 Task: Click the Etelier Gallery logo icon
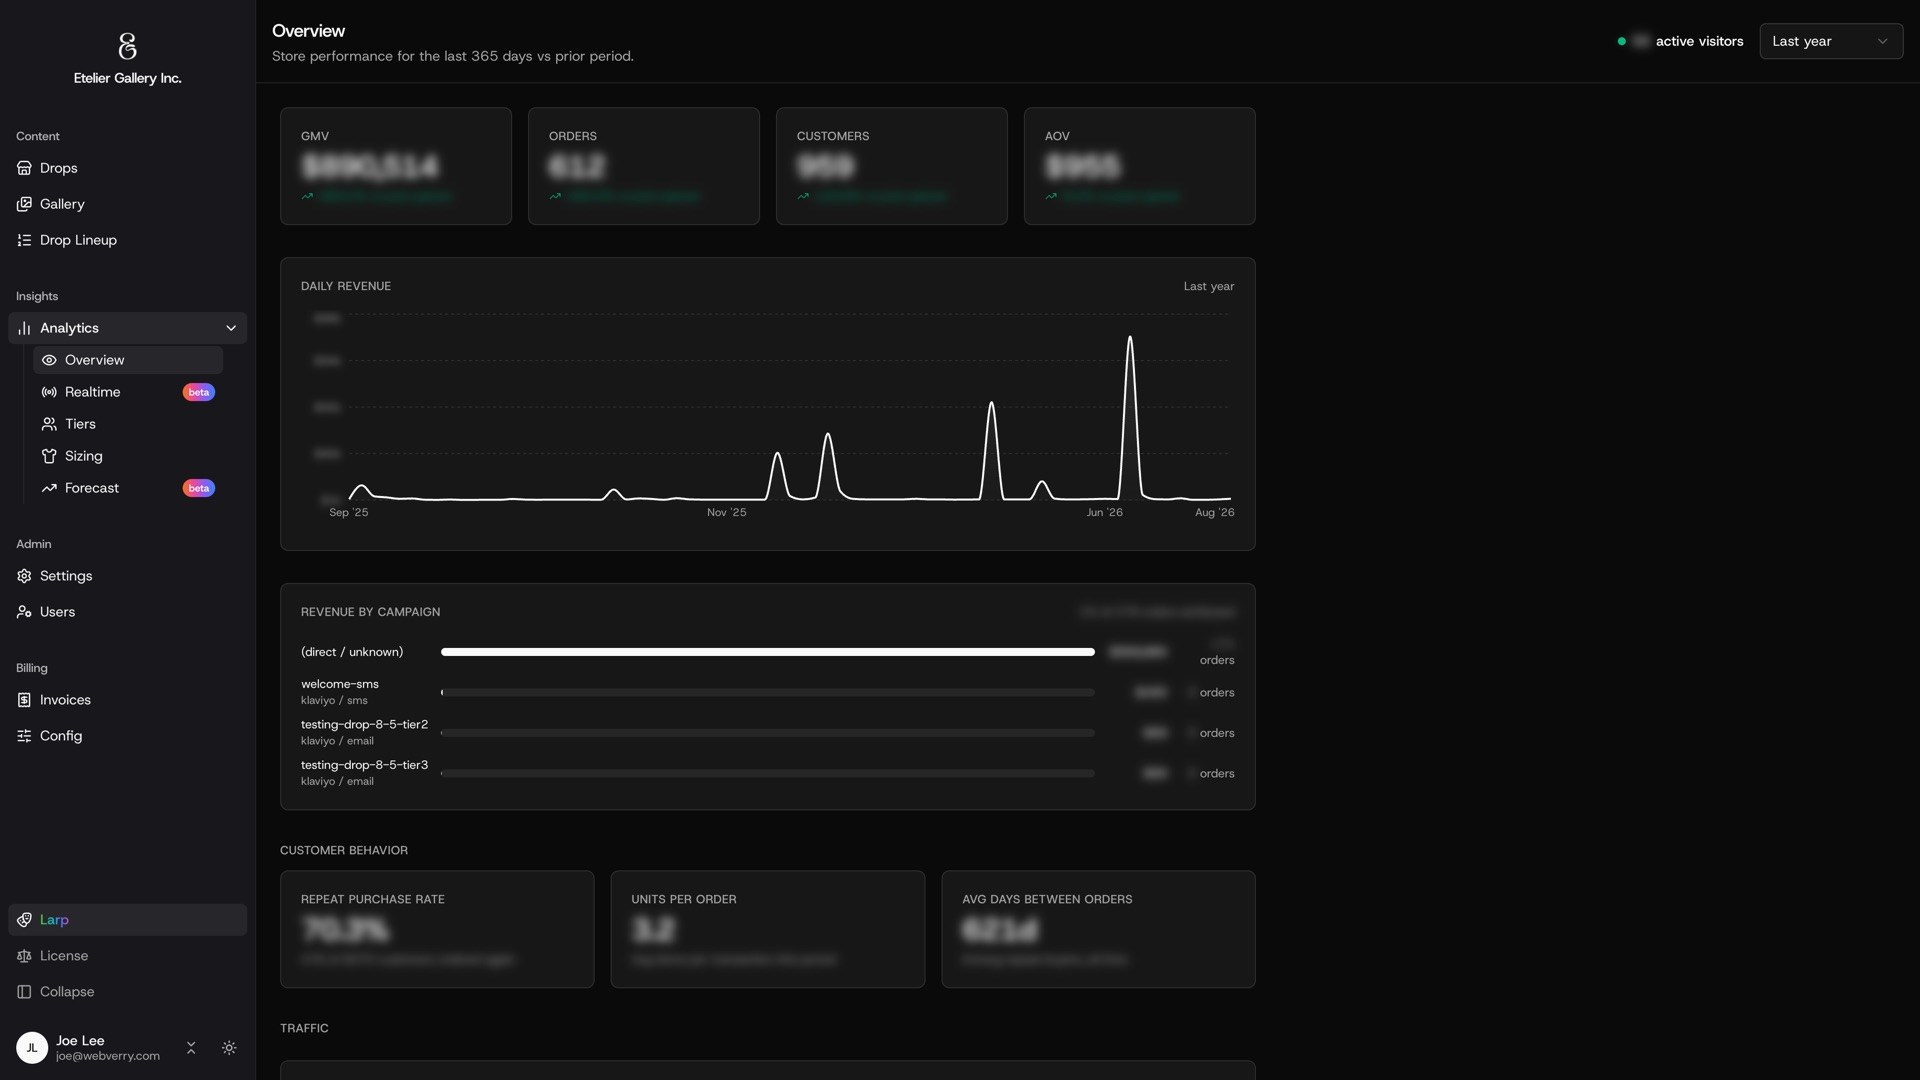(x=127, y=46)
